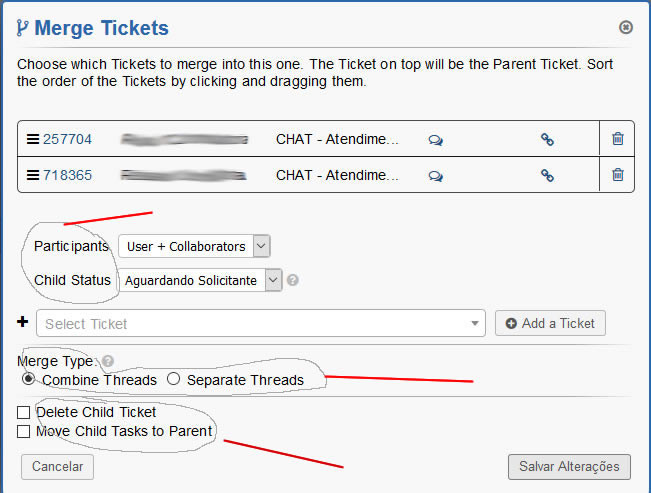Select Separate Threads radio option
Image resolution: width=651 pixels, height=493 pixels.
(x=173, y=380)
